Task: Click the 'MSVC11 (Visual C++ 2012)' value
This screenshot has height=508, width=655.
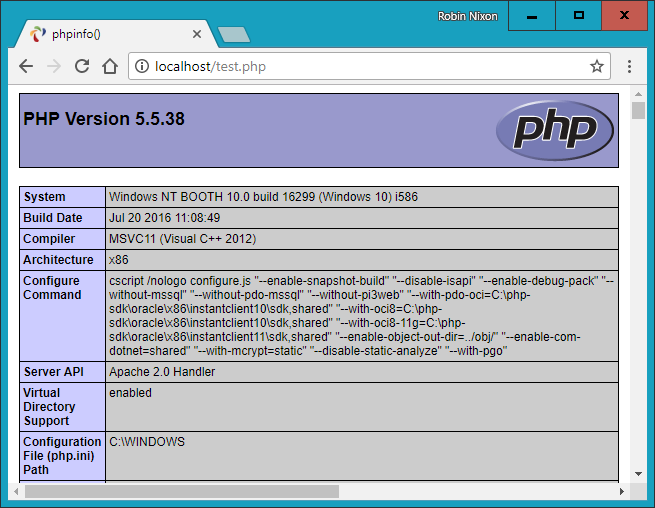Action: (183, 239)
